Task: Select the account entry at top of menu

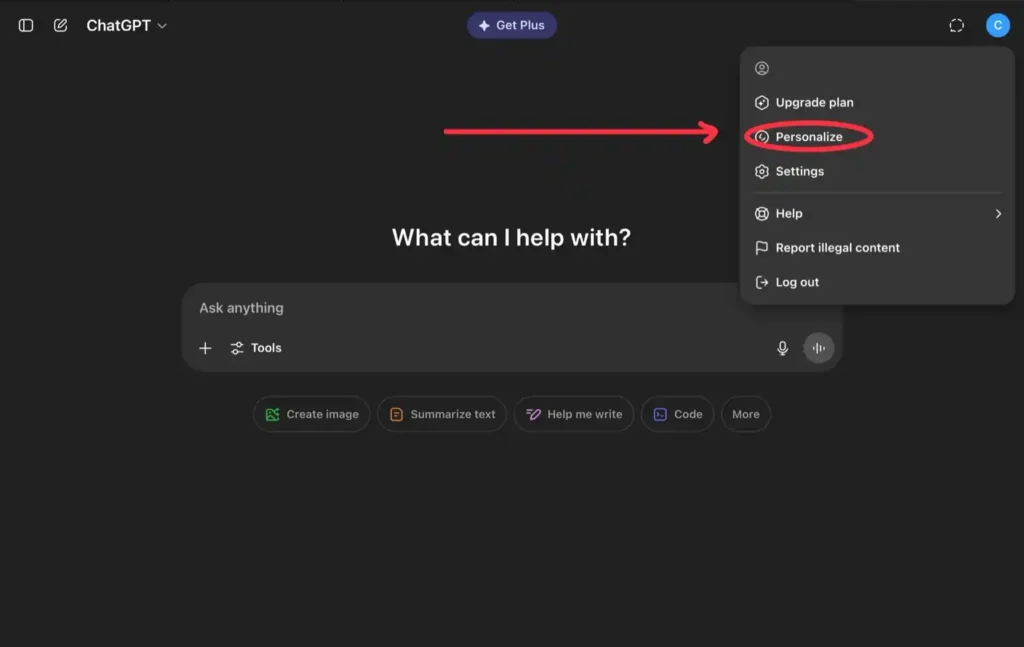Action: click(x=877, y=68)
